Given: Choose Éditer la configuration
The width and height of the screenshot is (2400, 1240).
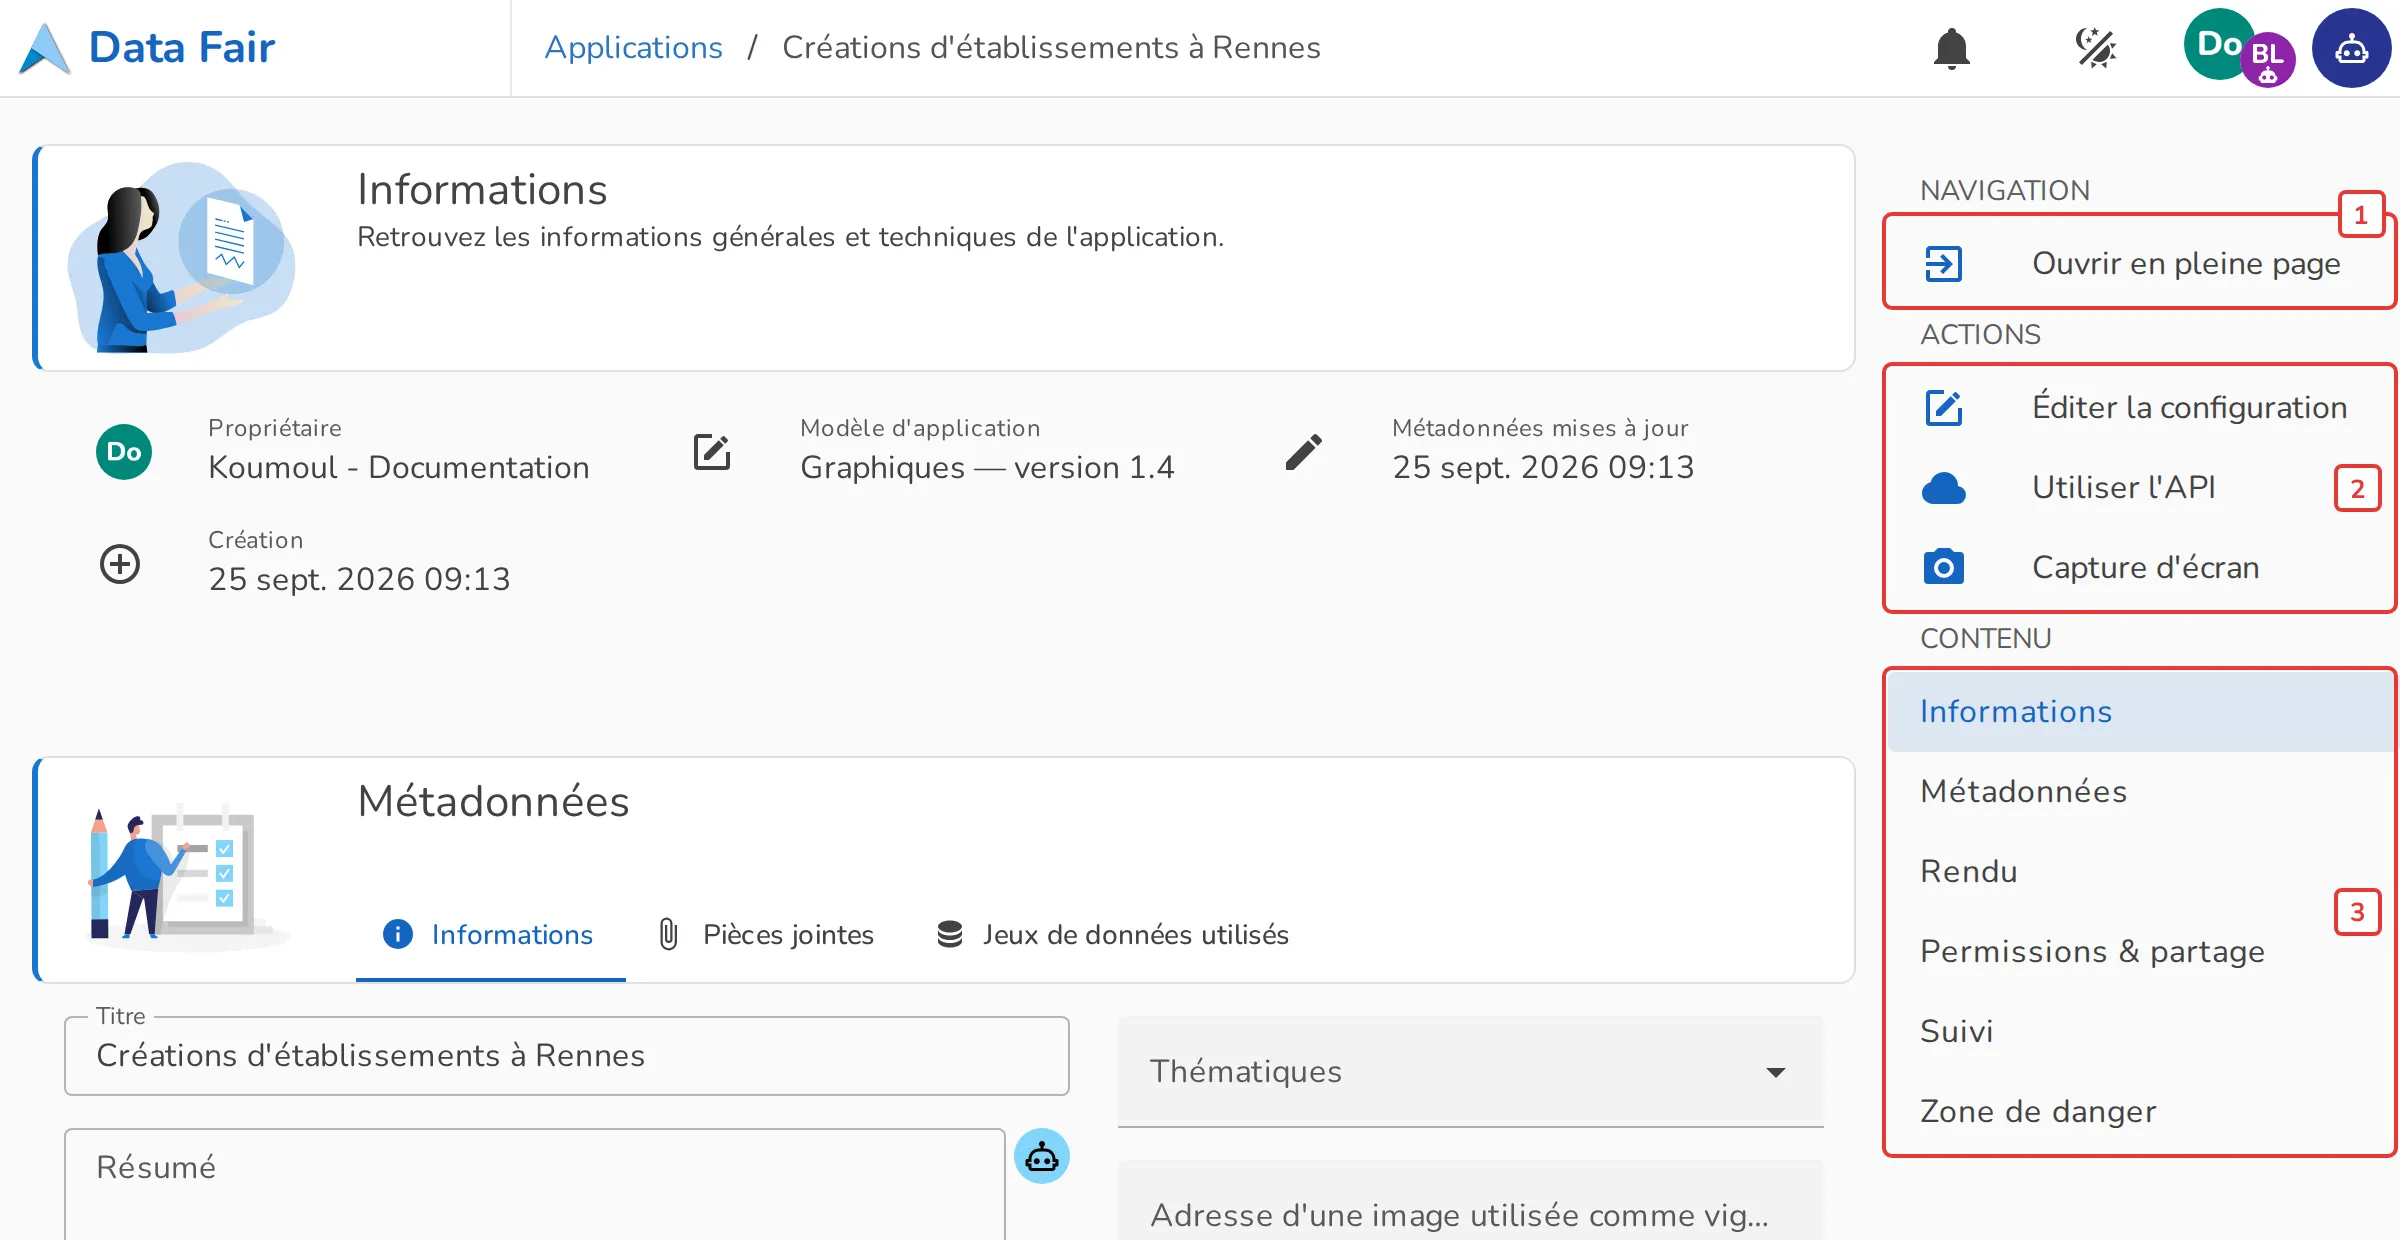Looking at the screenshot, I should click(2140, 407).
